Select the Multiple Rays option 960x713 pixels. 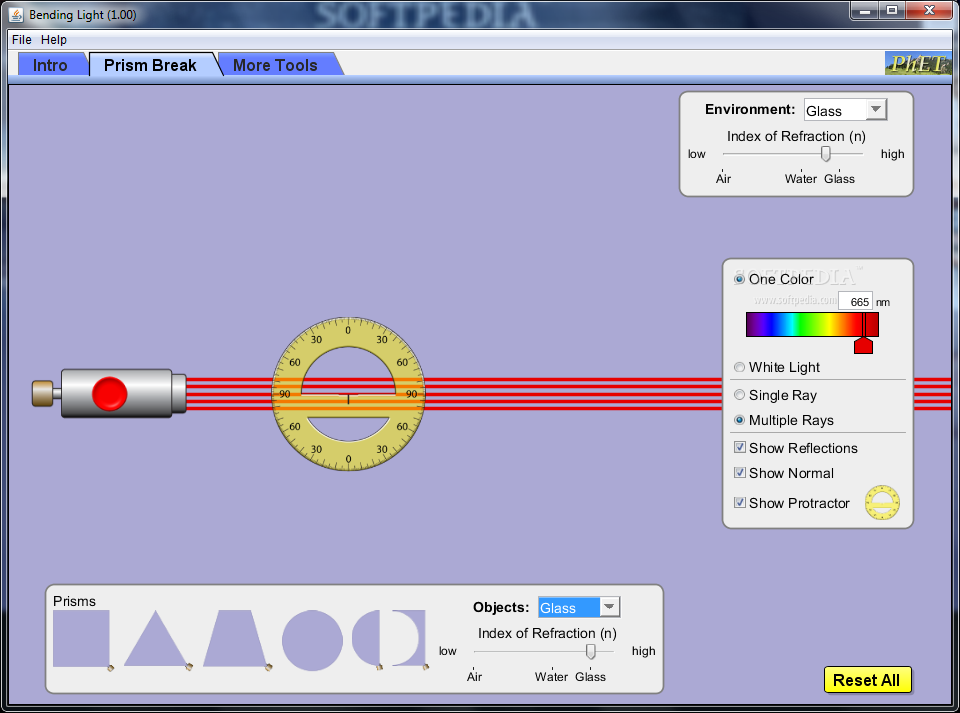tap(740, 420)
